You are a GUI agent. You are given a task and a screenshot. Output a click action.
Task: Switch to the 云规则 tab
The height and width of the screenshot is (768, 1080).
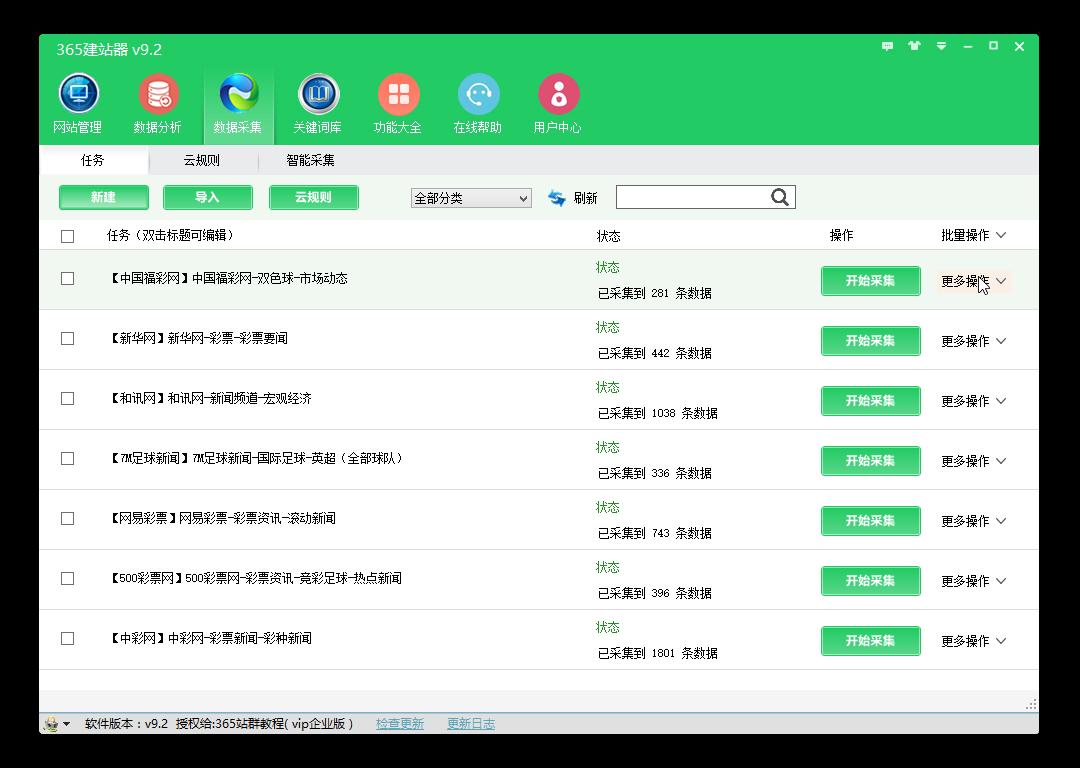(202, 160)
